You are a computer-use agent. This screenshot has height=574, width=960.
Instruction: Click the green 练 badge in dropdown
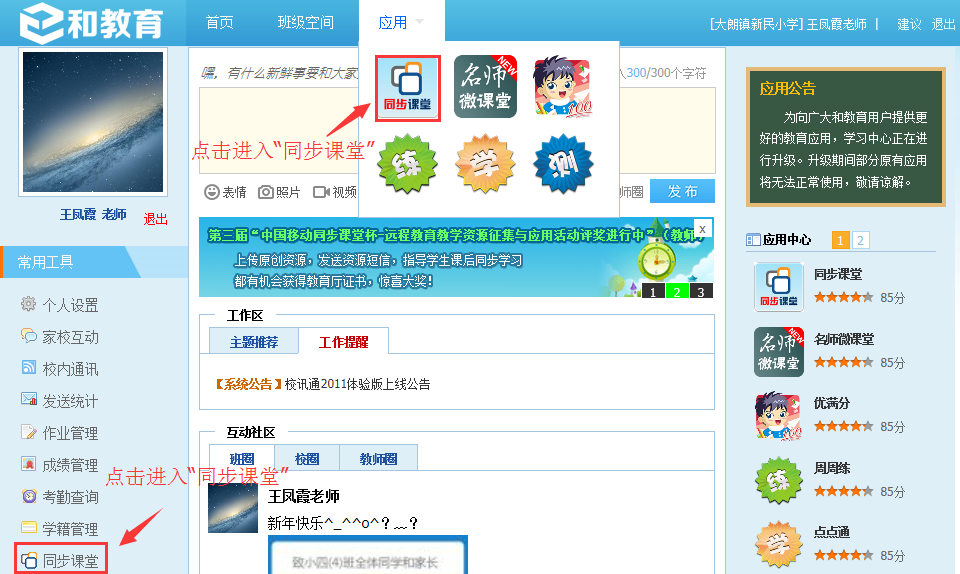pyautogui.click(x=407, y=163)
